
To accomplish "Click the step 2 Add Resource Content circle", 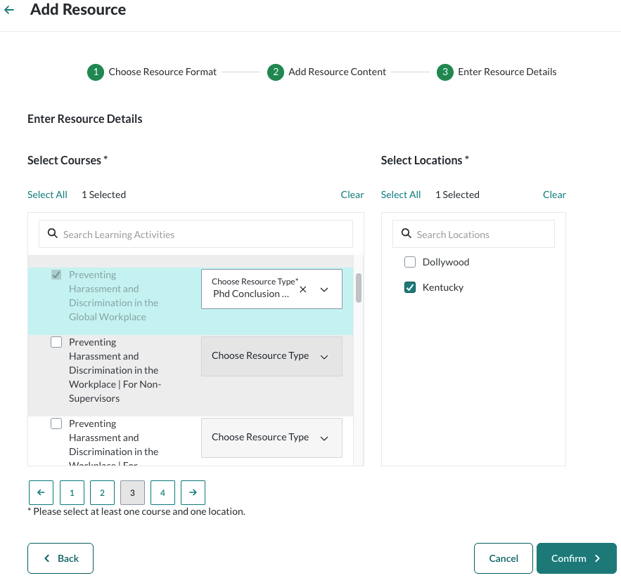I will click(x=275, y=72).
